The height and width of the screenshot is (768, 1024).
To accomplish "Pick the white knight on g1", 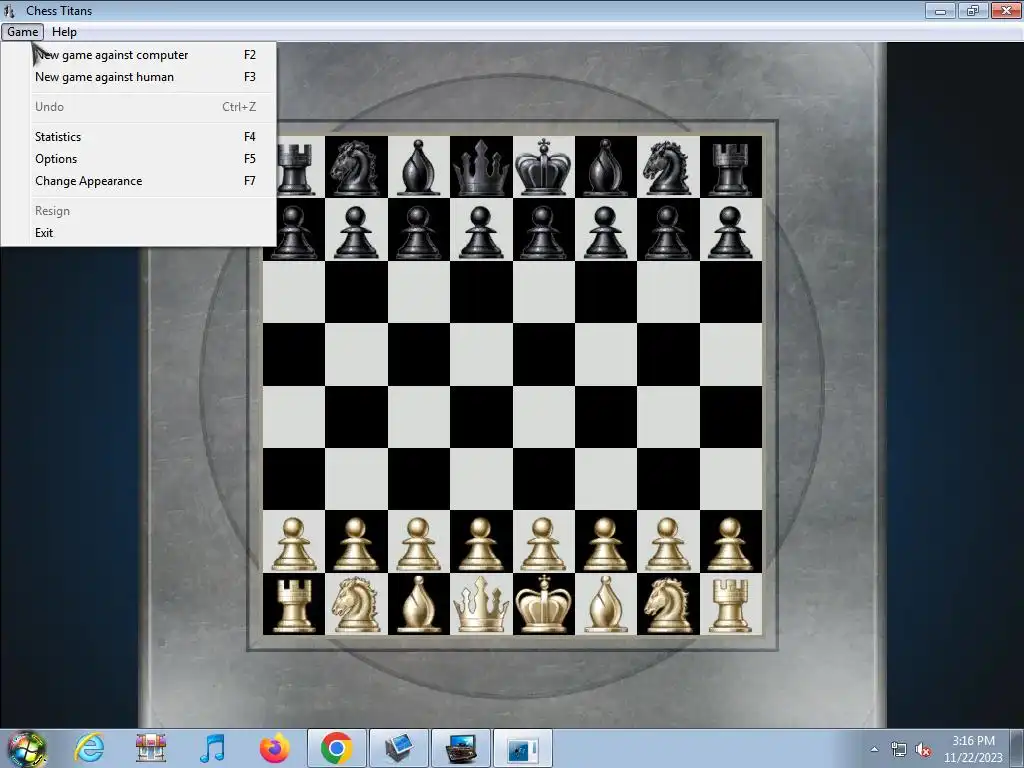I will coord(668,604).
